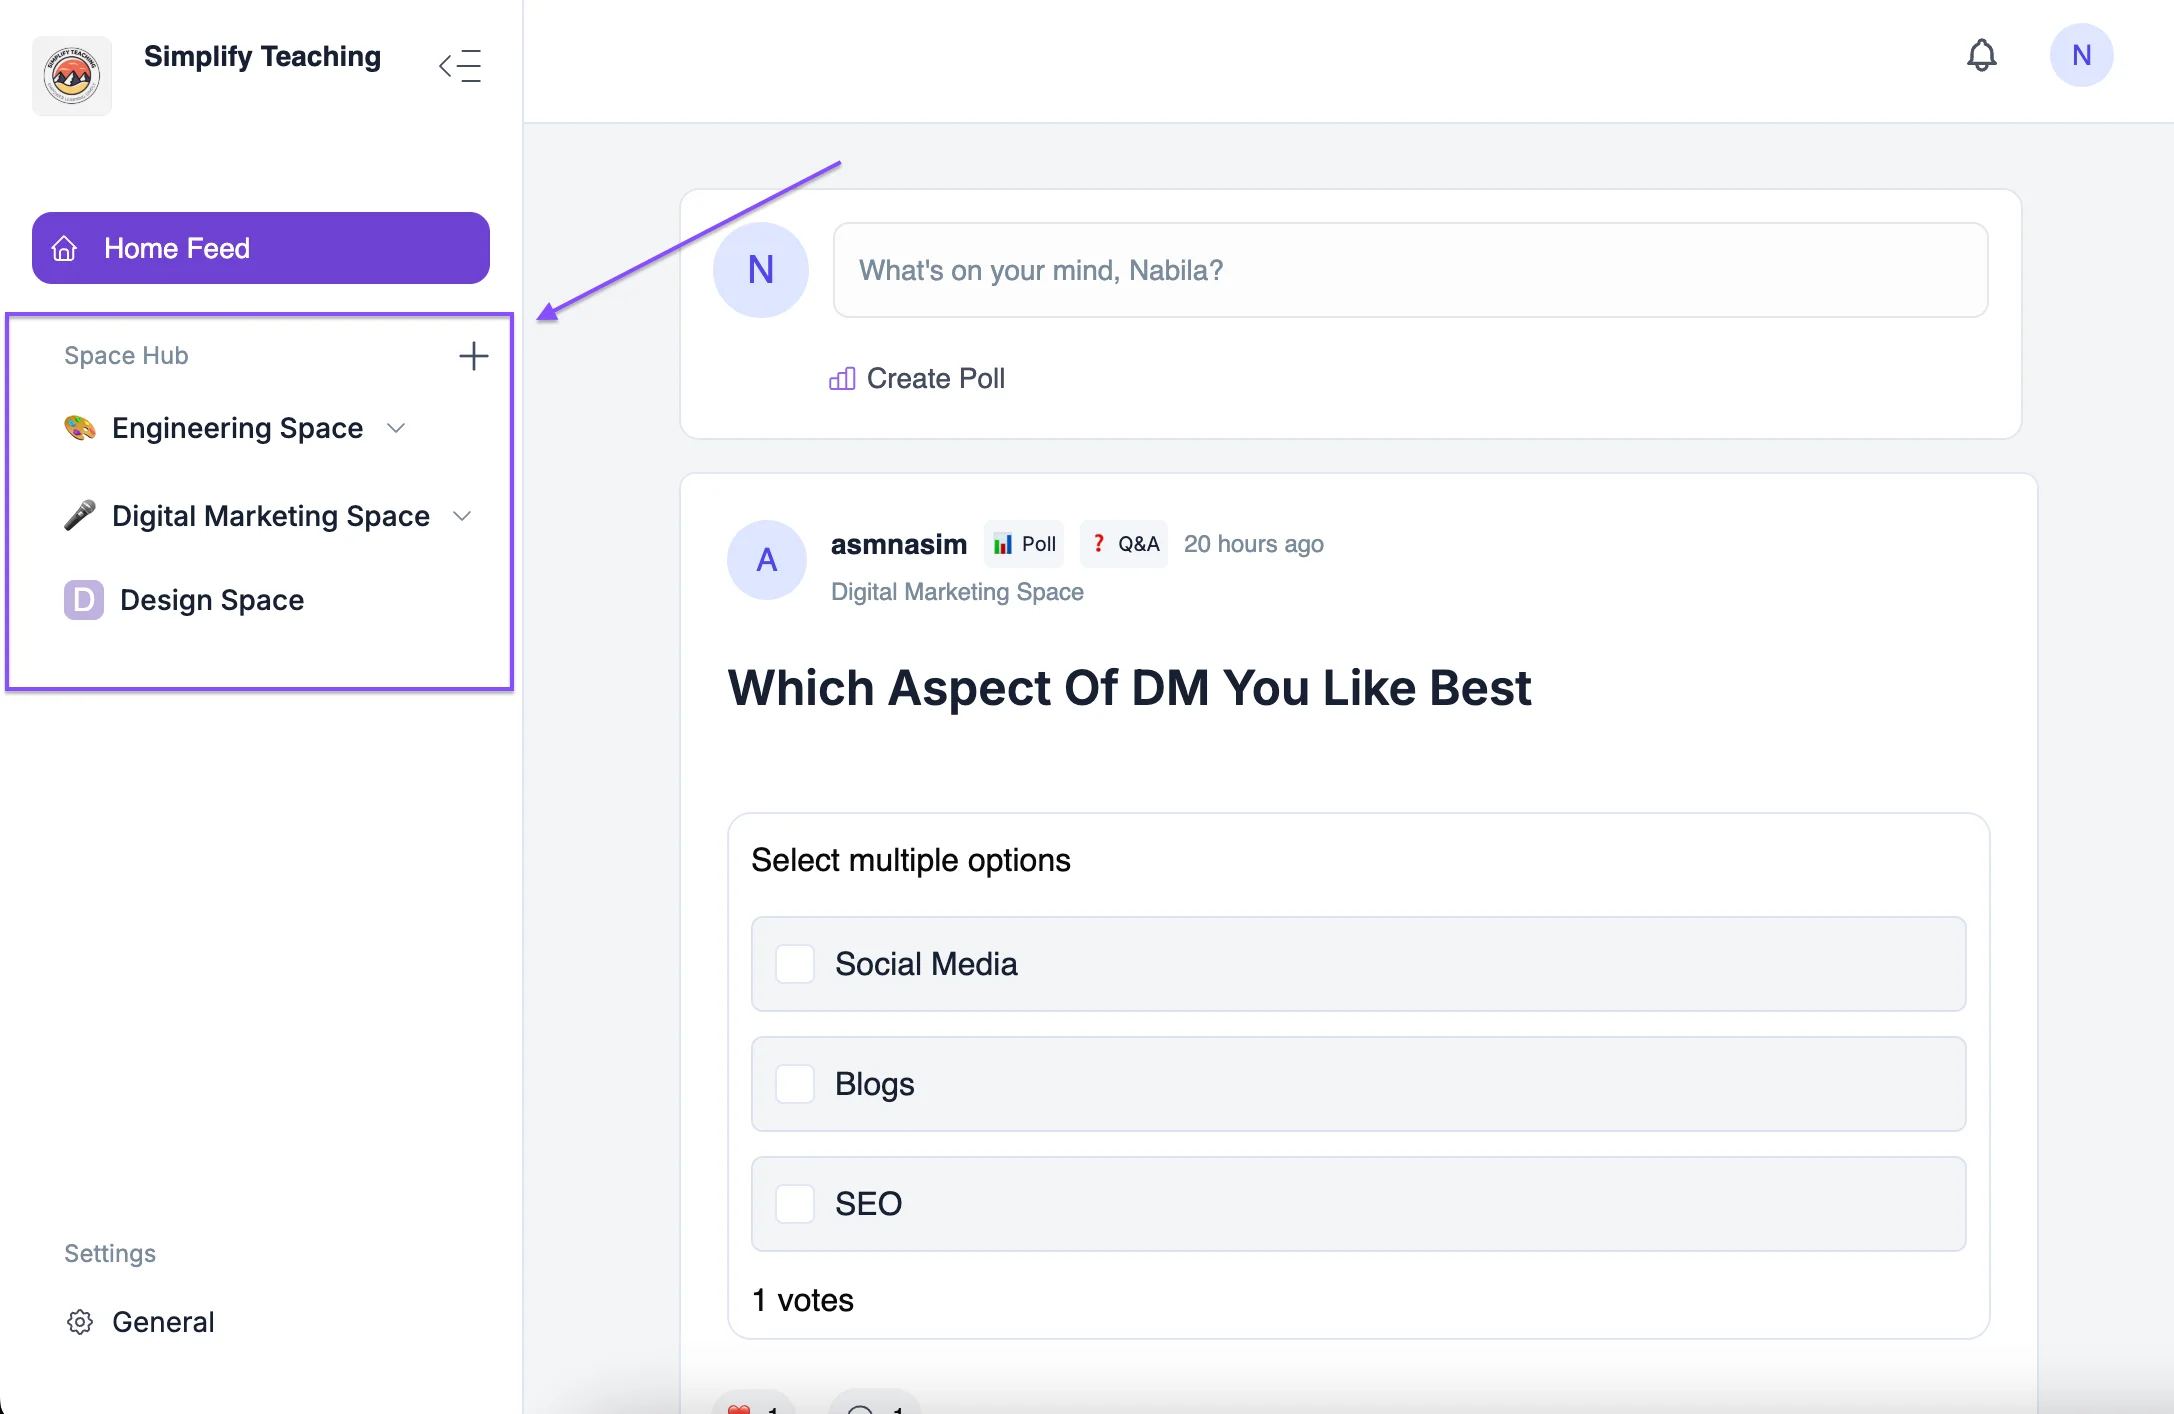Check the SEO poll option
The width and height of the screenshot is (2174, 1414).
795,1204
